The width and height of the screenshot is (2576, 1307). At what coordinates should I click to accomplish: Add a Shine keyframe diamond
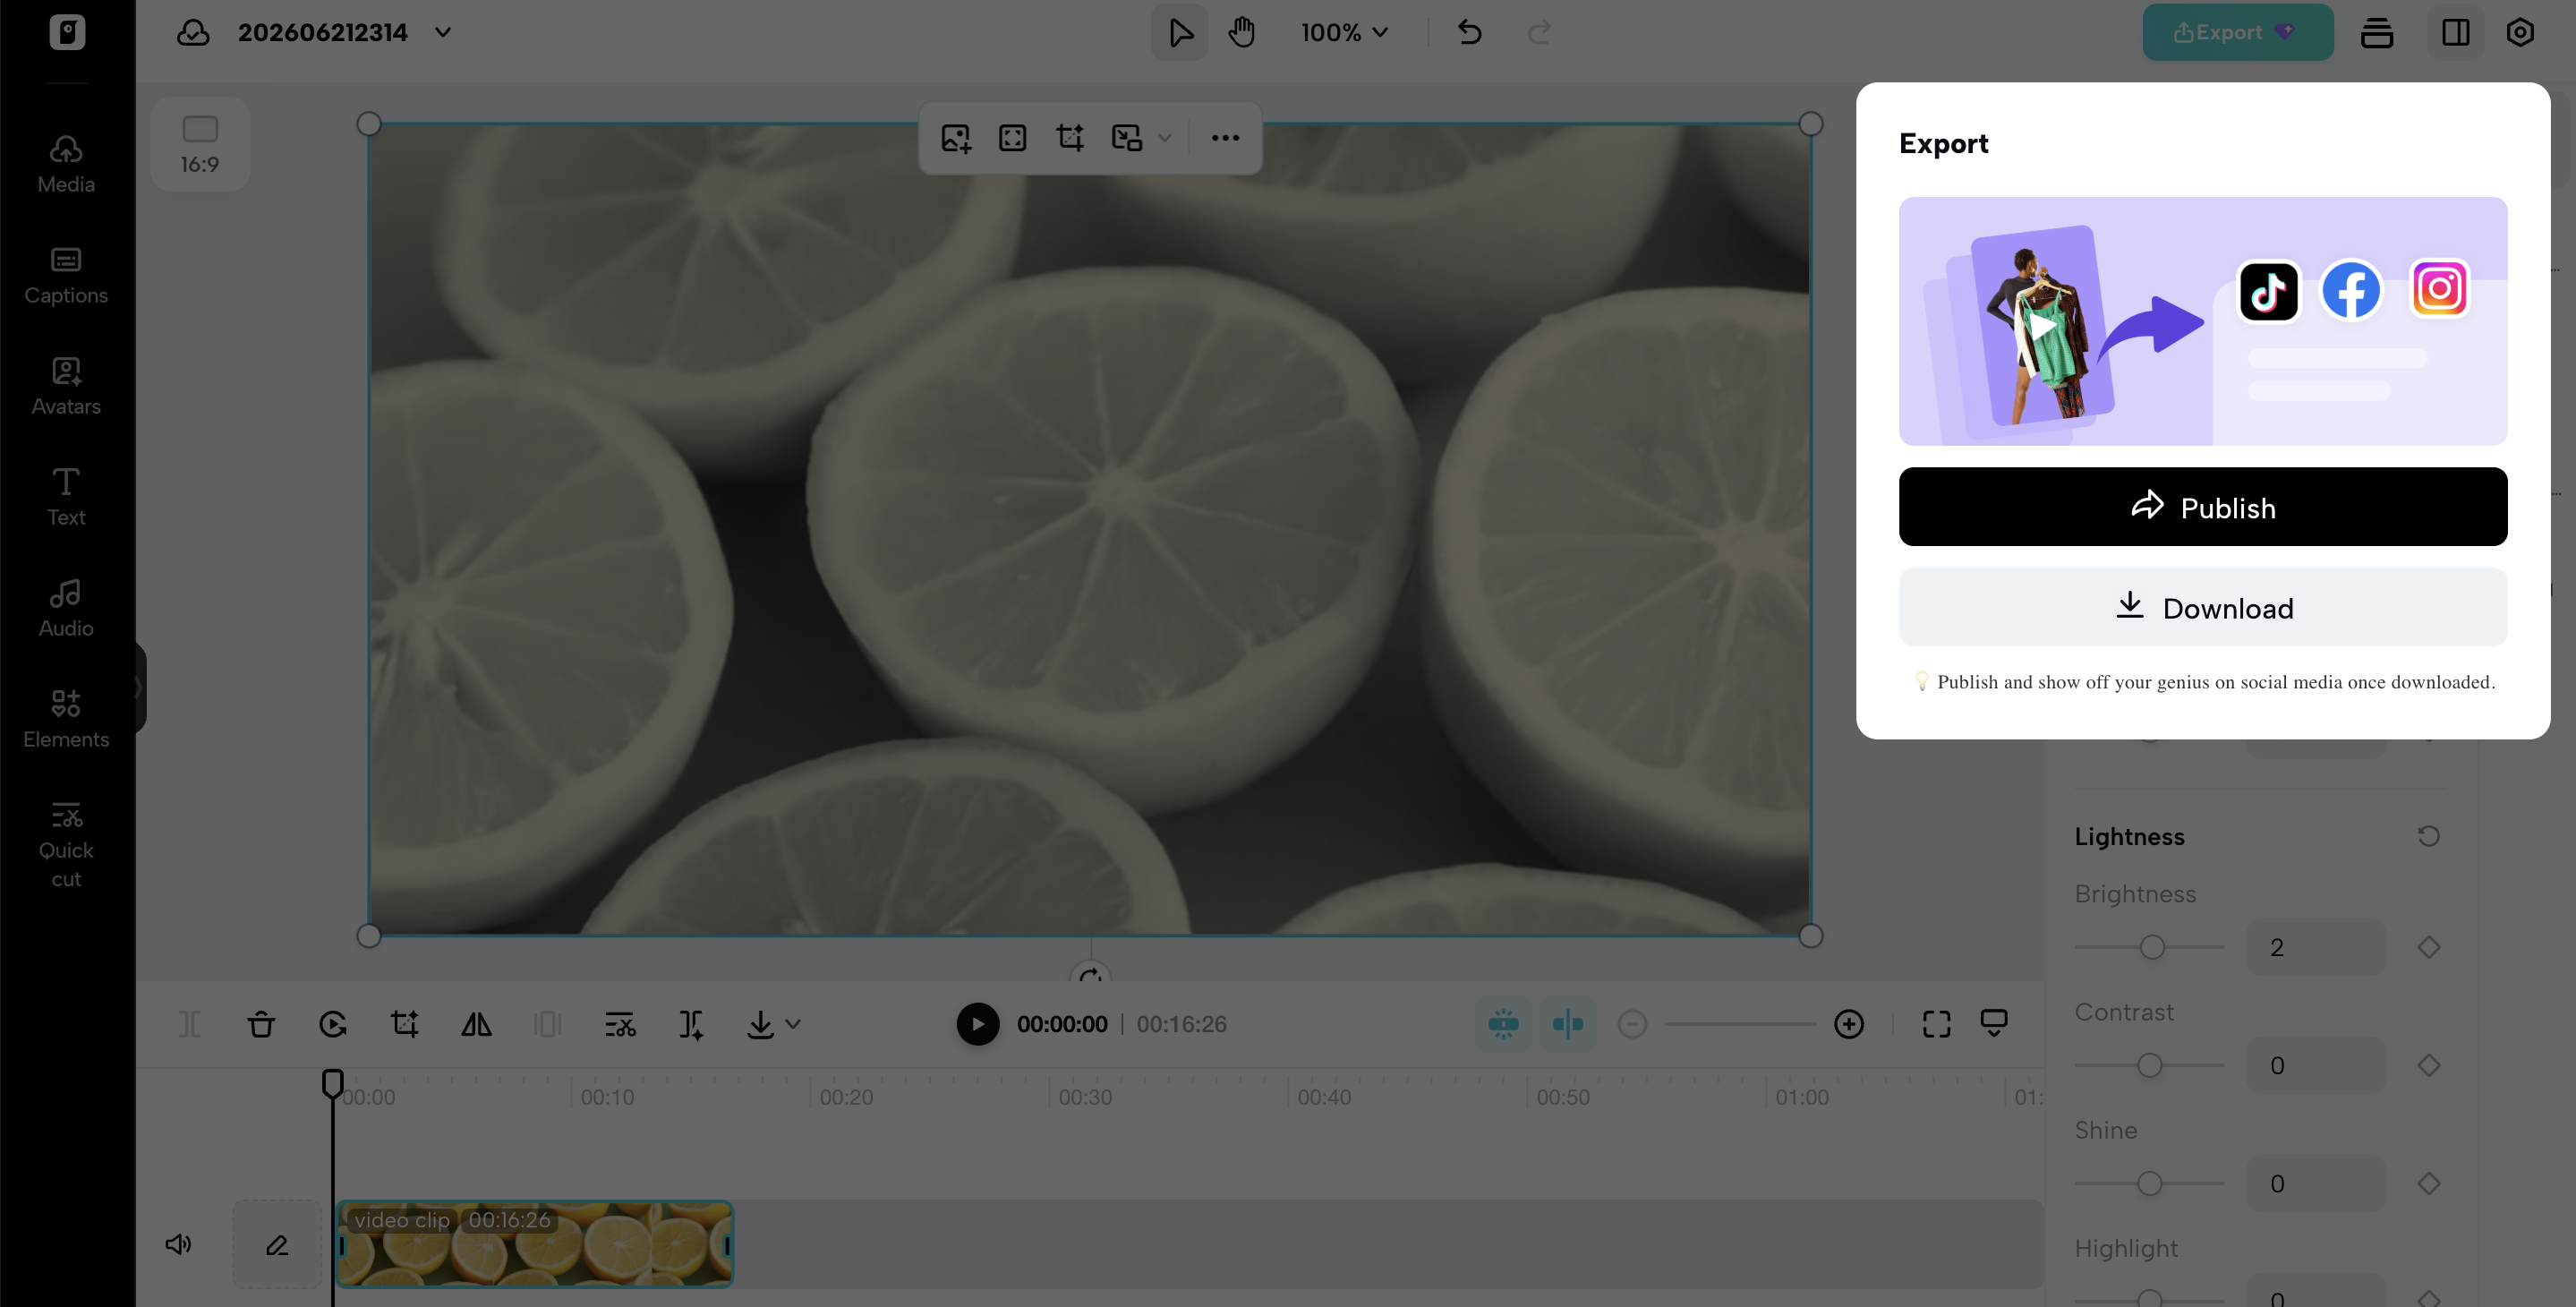click(2428, 1183)
